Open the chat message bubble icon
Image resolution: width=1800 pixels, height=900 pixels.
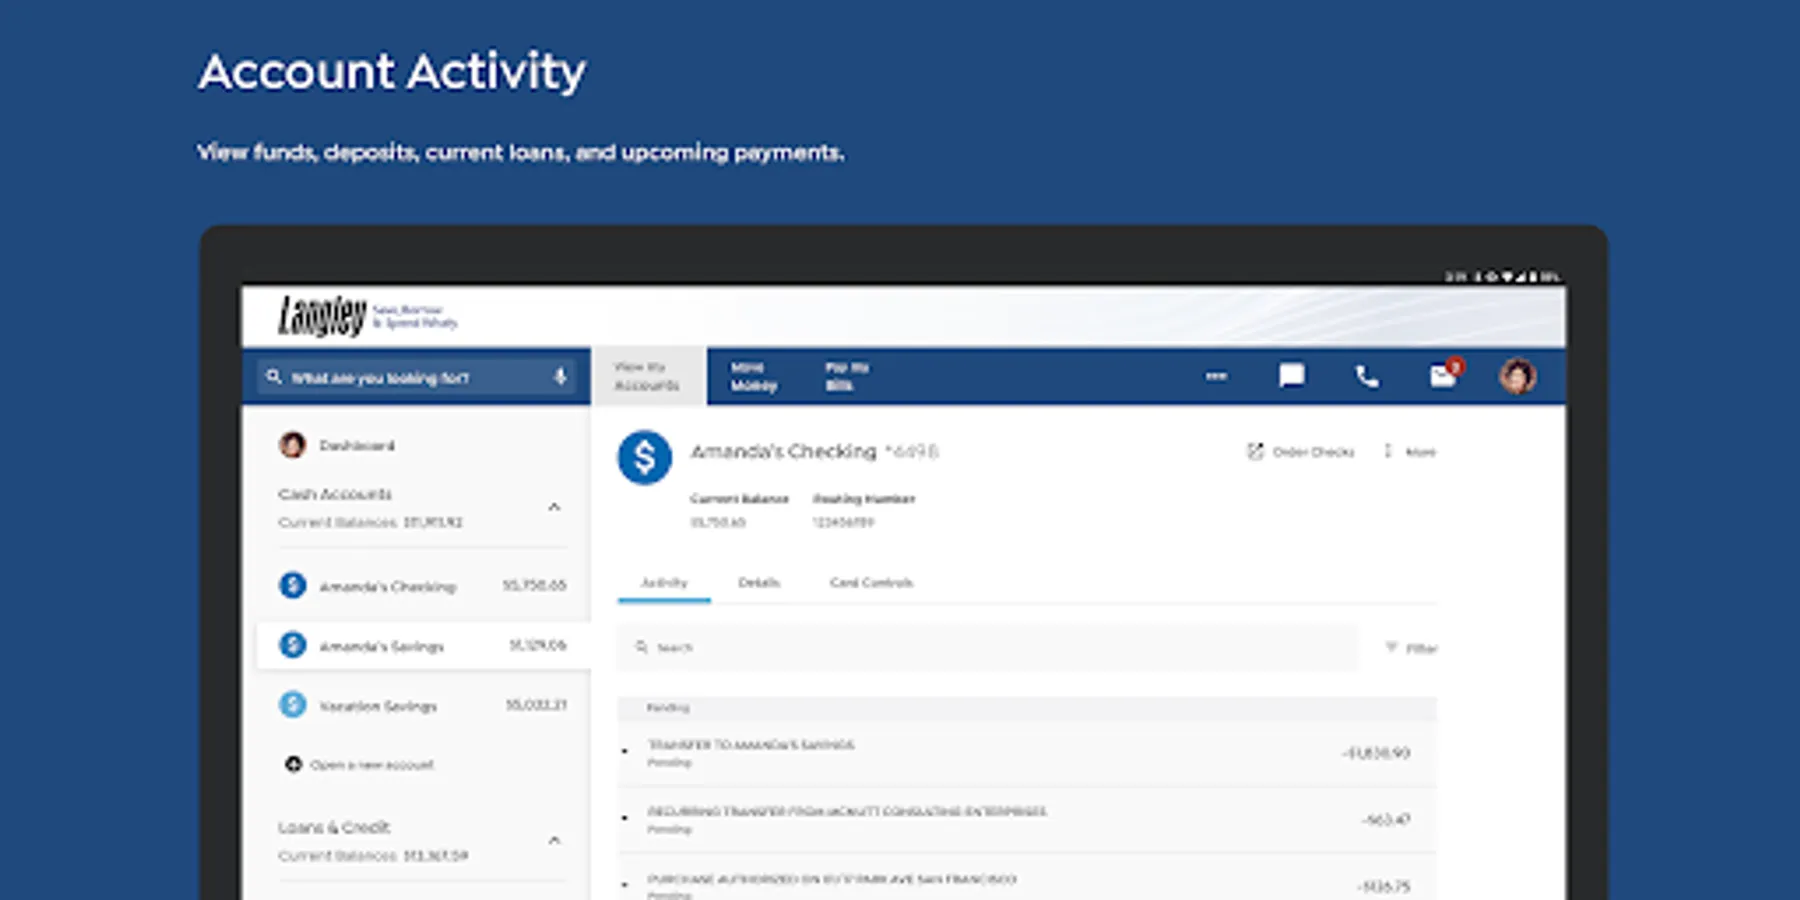tap(1291, 376)
